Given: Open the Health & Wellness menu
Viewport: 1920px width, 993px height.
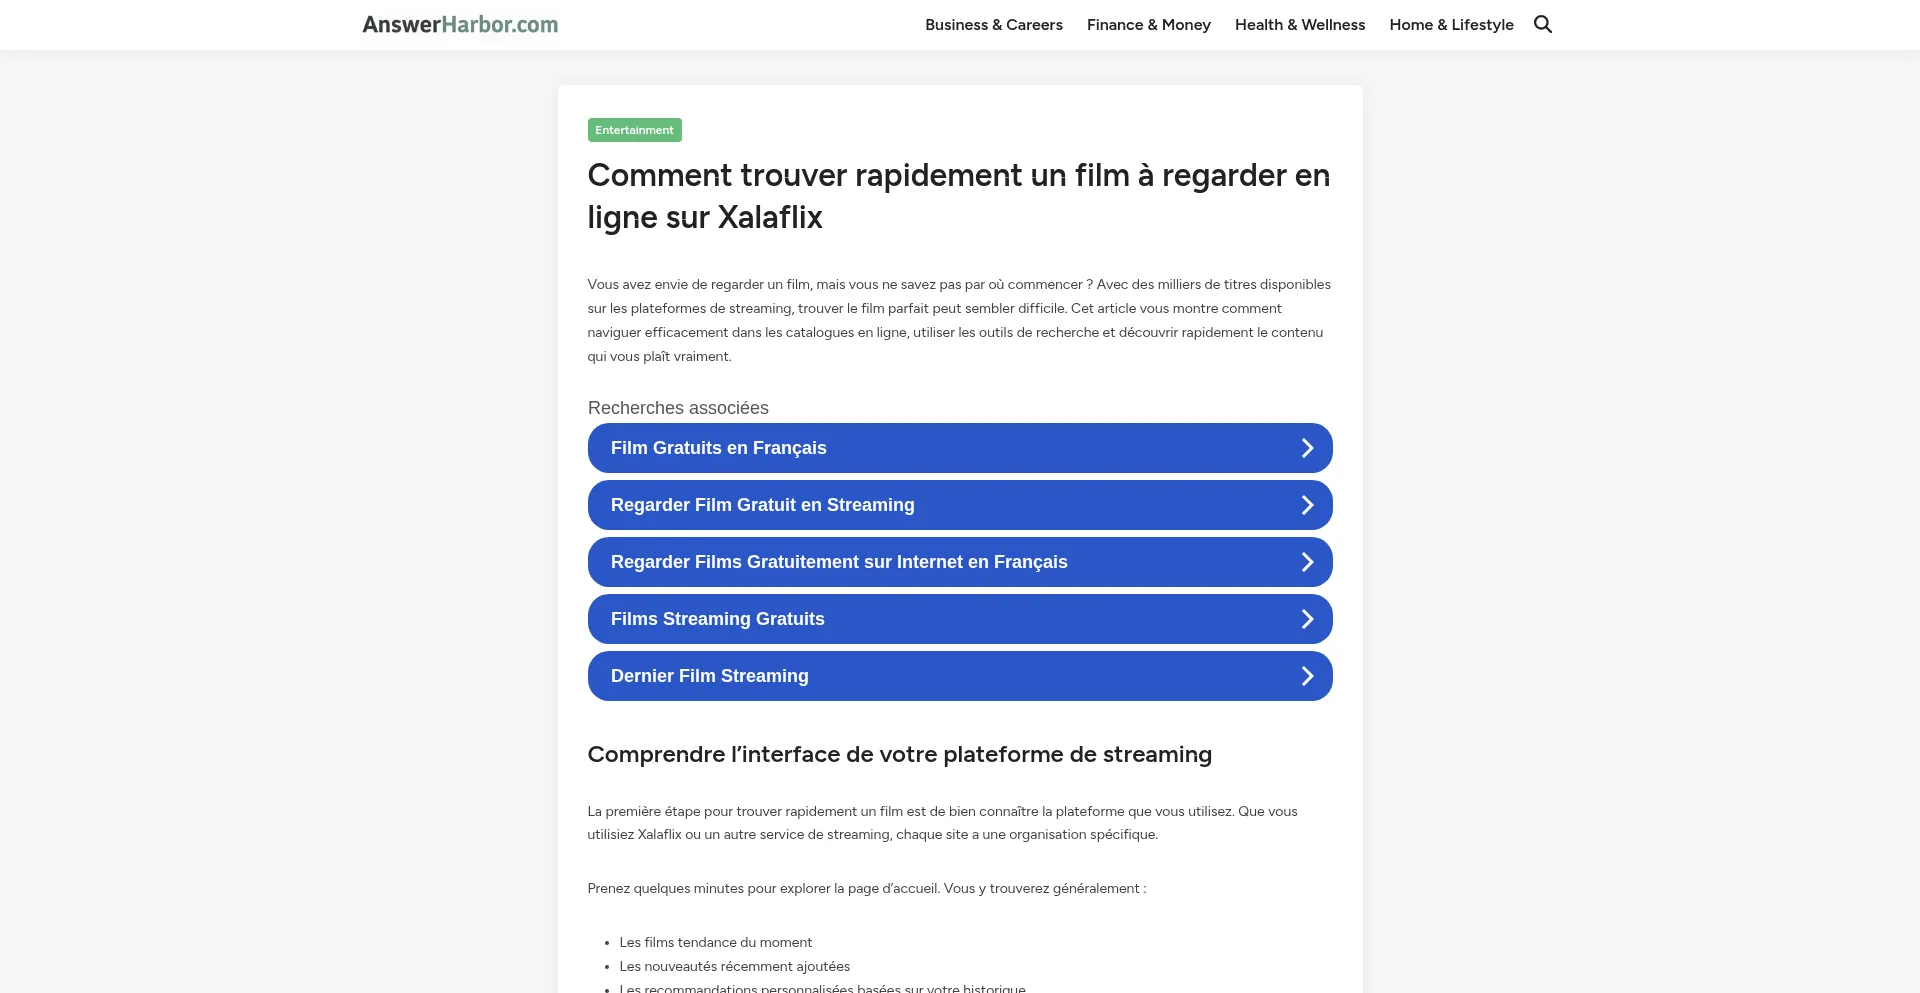Looking at the screenshot, I should click(x=1299, y=25).
